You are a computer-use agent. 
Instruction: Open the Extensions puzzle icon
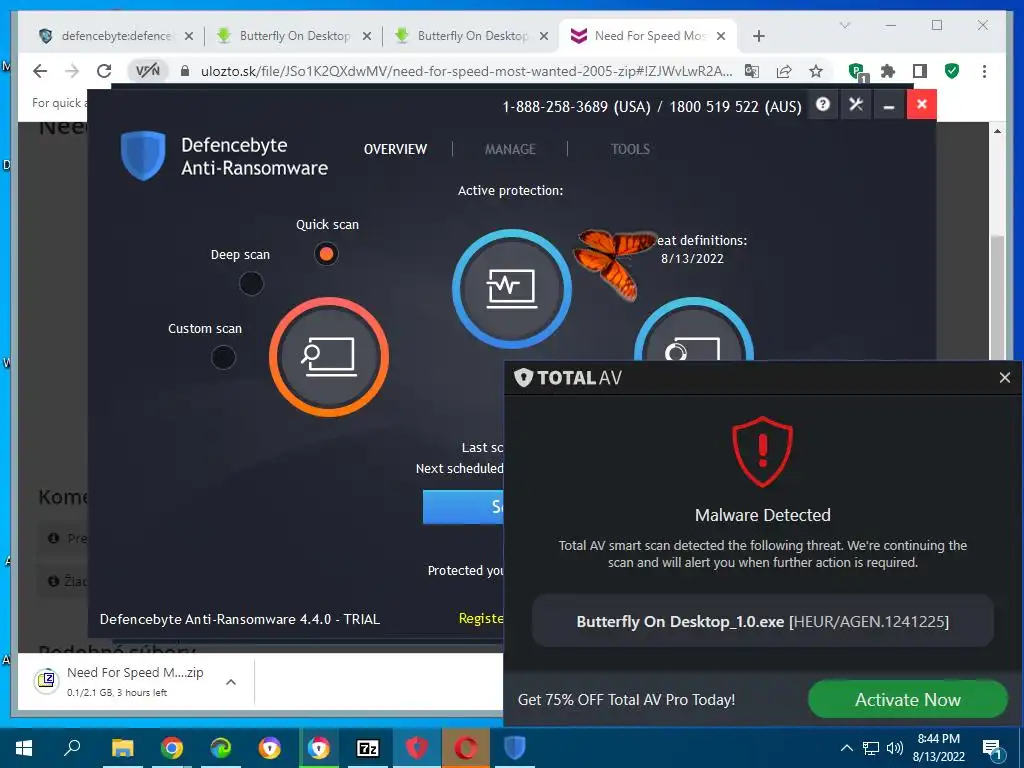click(888, 71)
